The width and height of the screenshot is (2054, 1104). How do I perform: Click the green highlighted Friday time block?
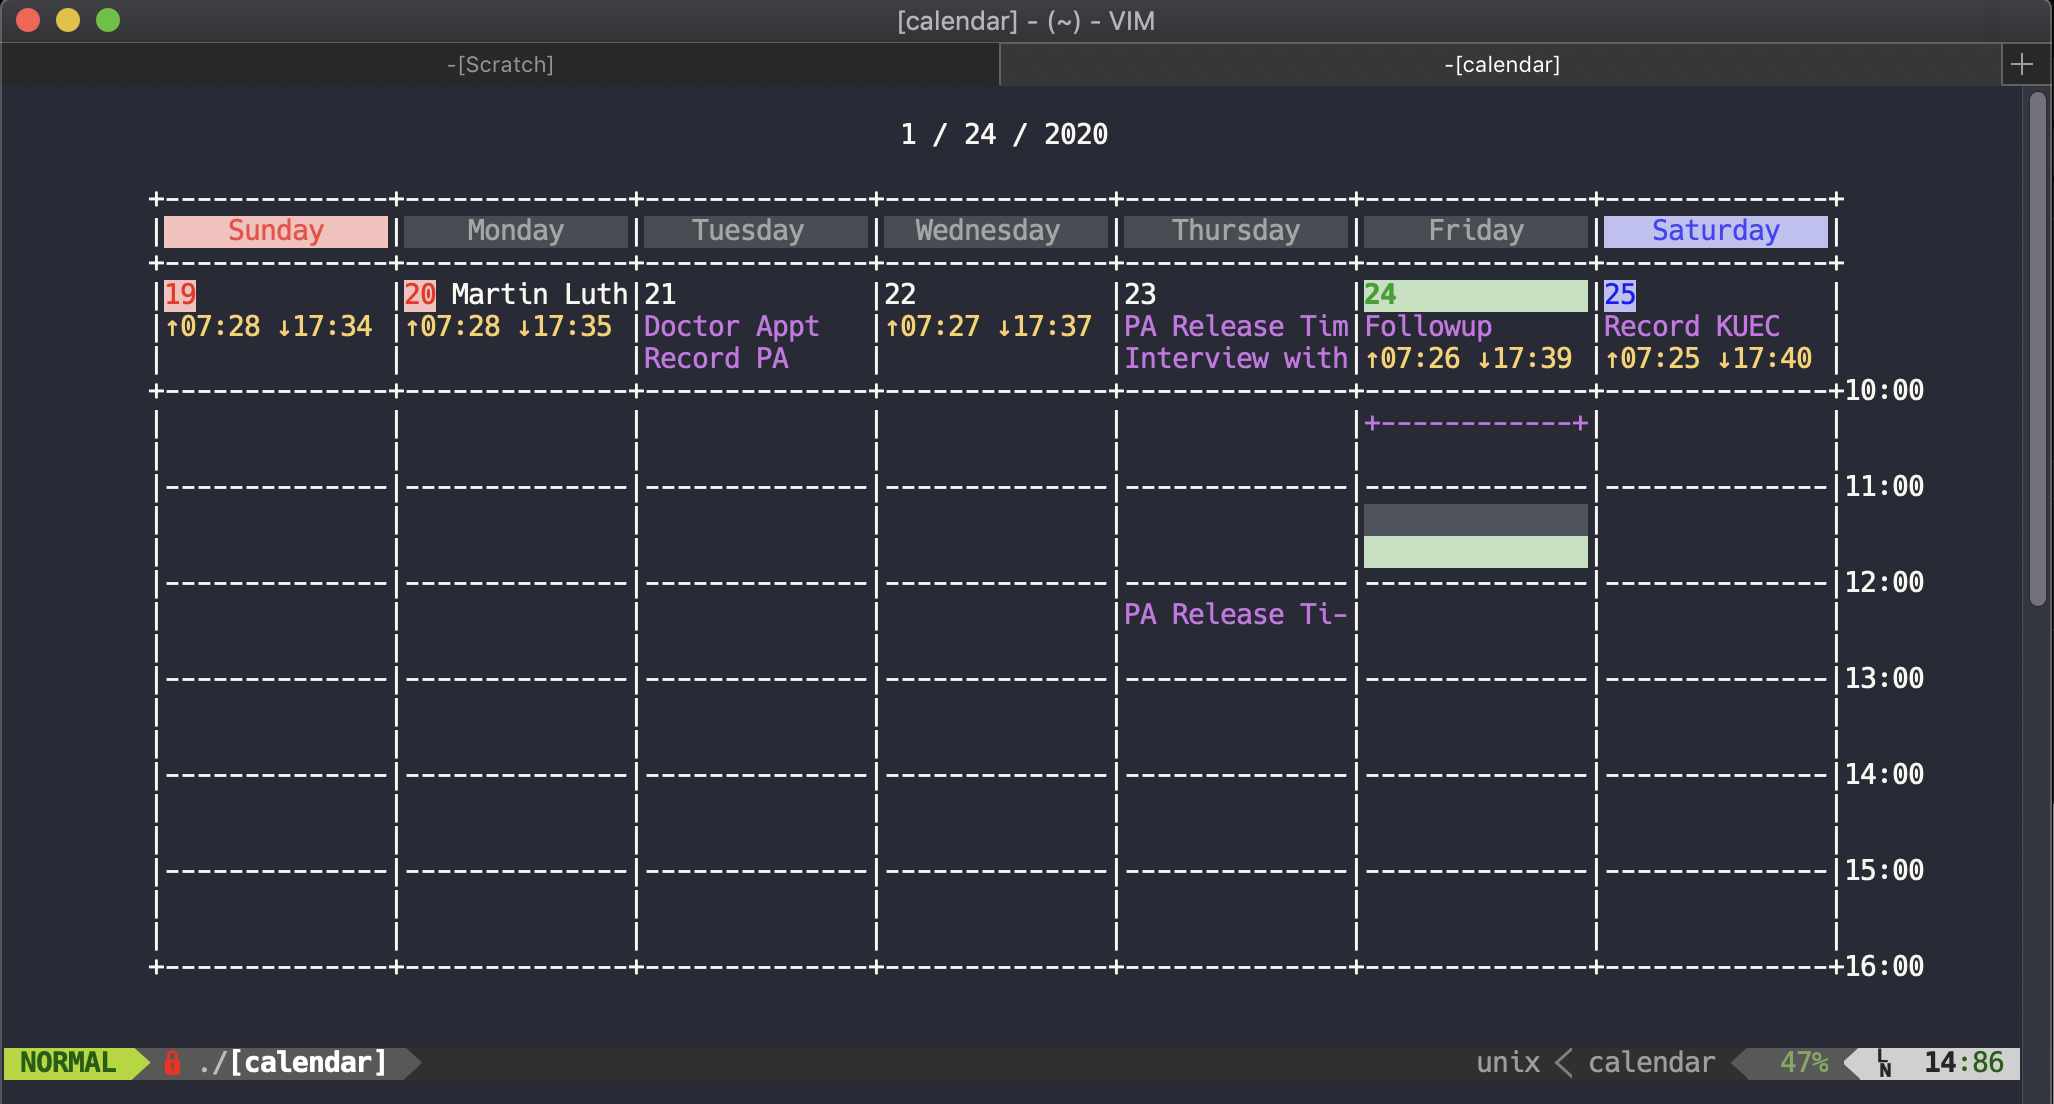(x=1475, y=552)
